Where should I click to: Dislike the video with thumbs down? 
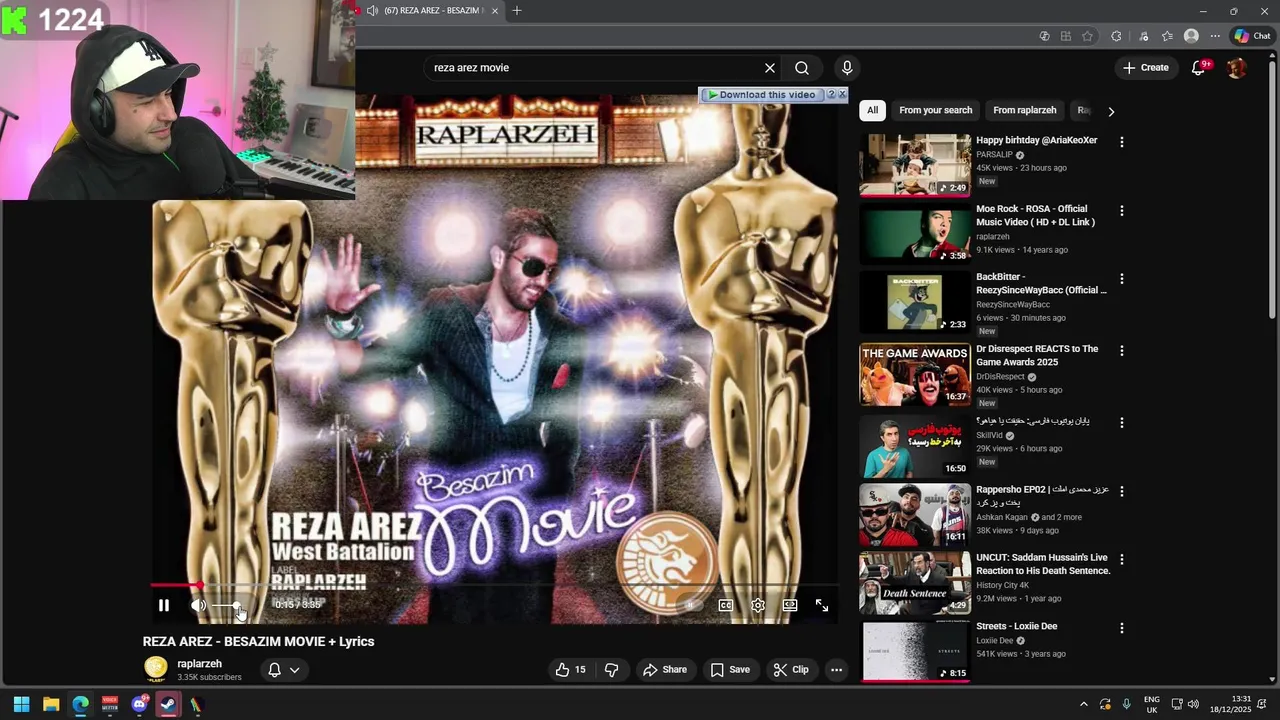tap(611, 670)
